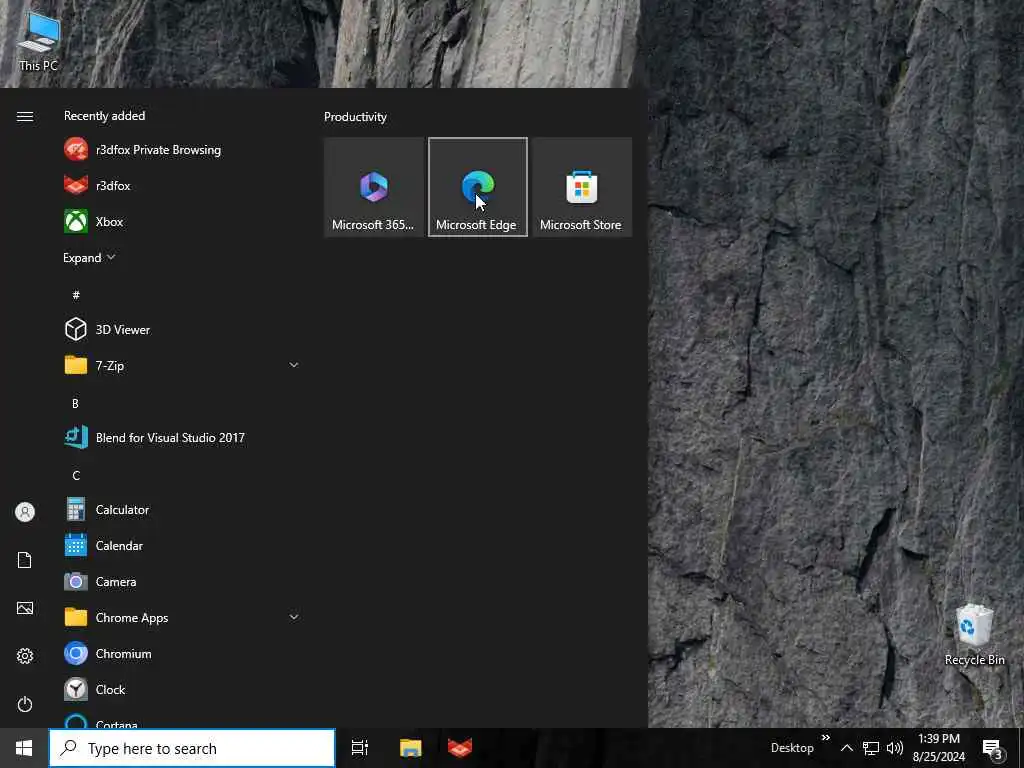Launch r3dfox from the taskbar
This screenshot has width=1024, height=768.
tap(460, 748)
